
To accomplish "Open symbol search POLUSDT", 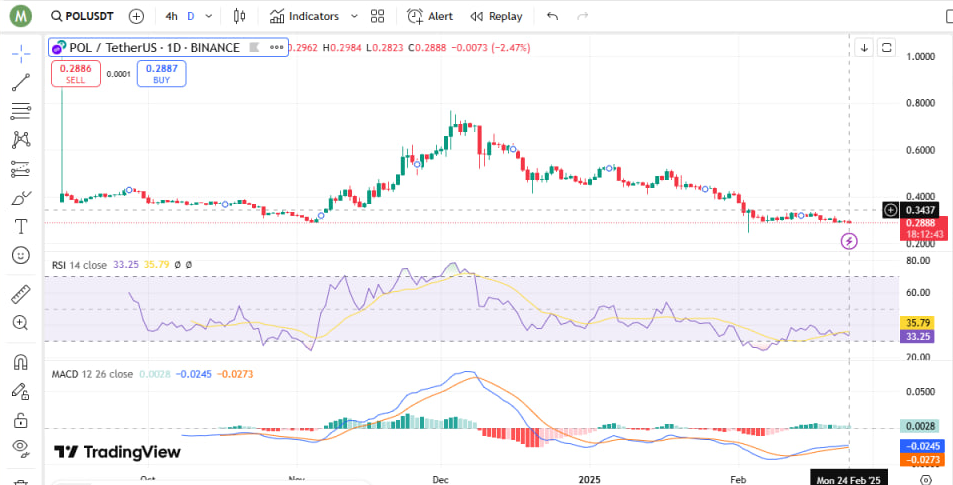I will coord(83,16).
